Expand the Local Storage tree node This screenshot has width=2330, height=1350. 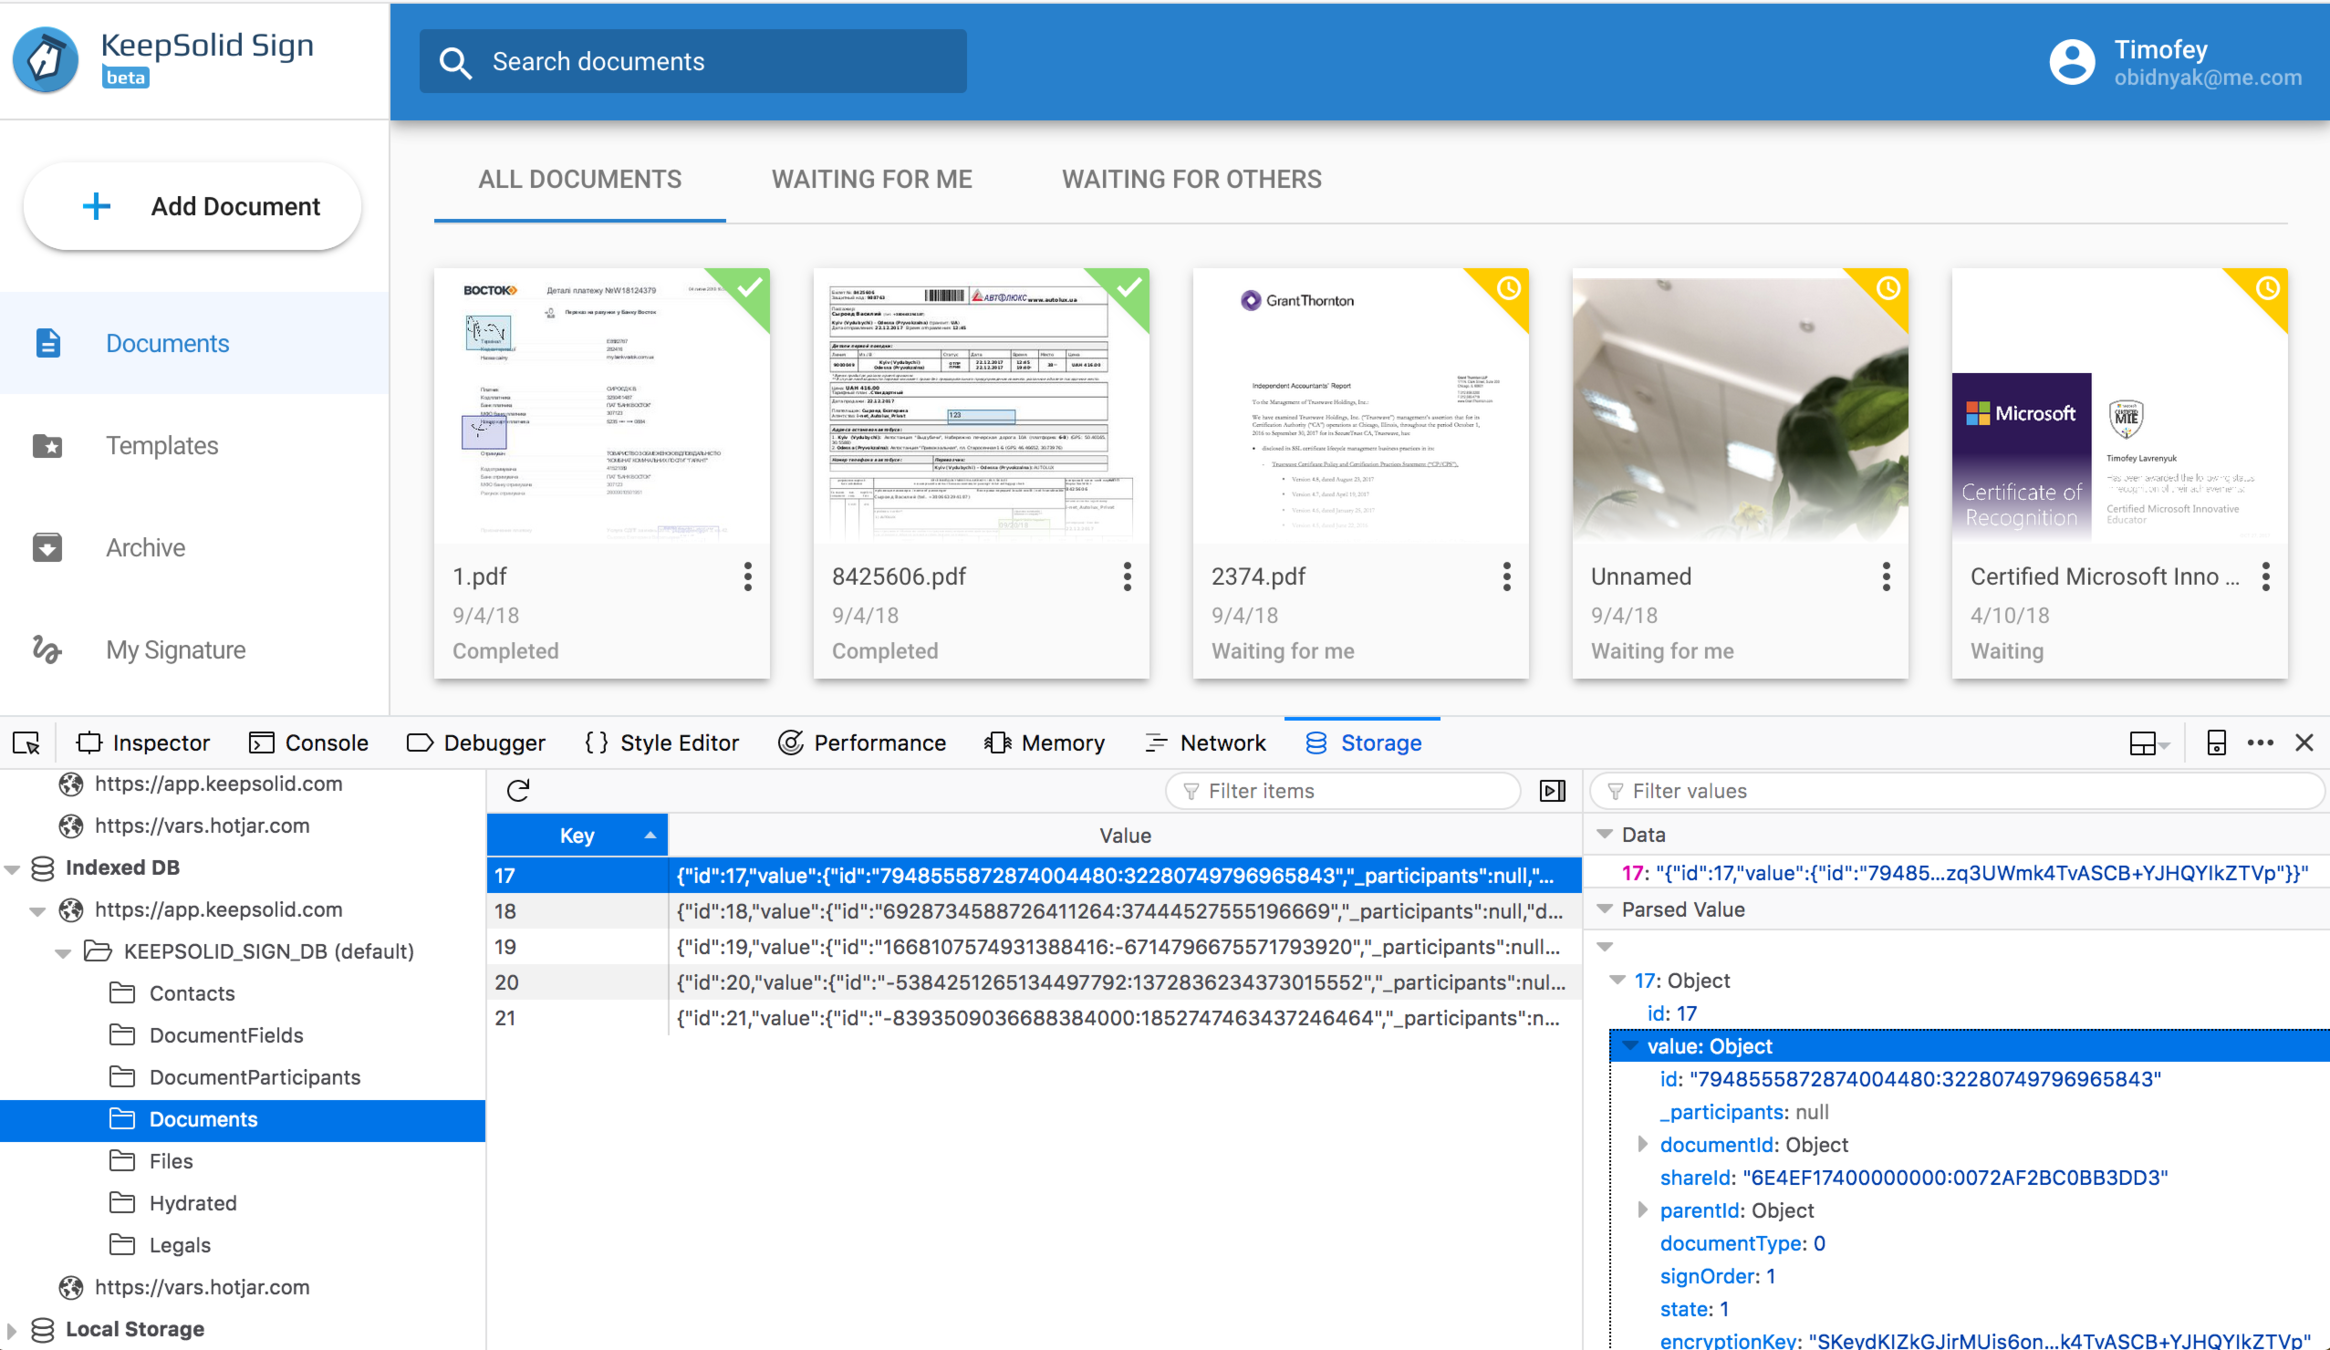[x=12, y=1330]
